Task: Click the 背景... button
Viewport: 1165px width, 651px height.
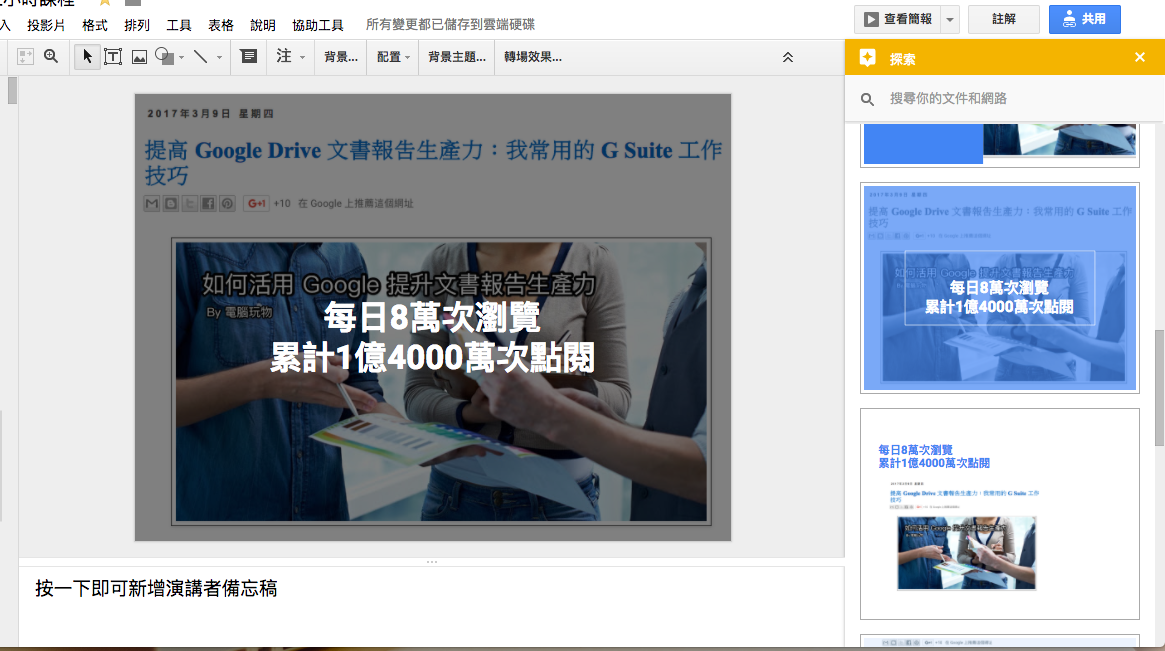Action: (341, 57)
